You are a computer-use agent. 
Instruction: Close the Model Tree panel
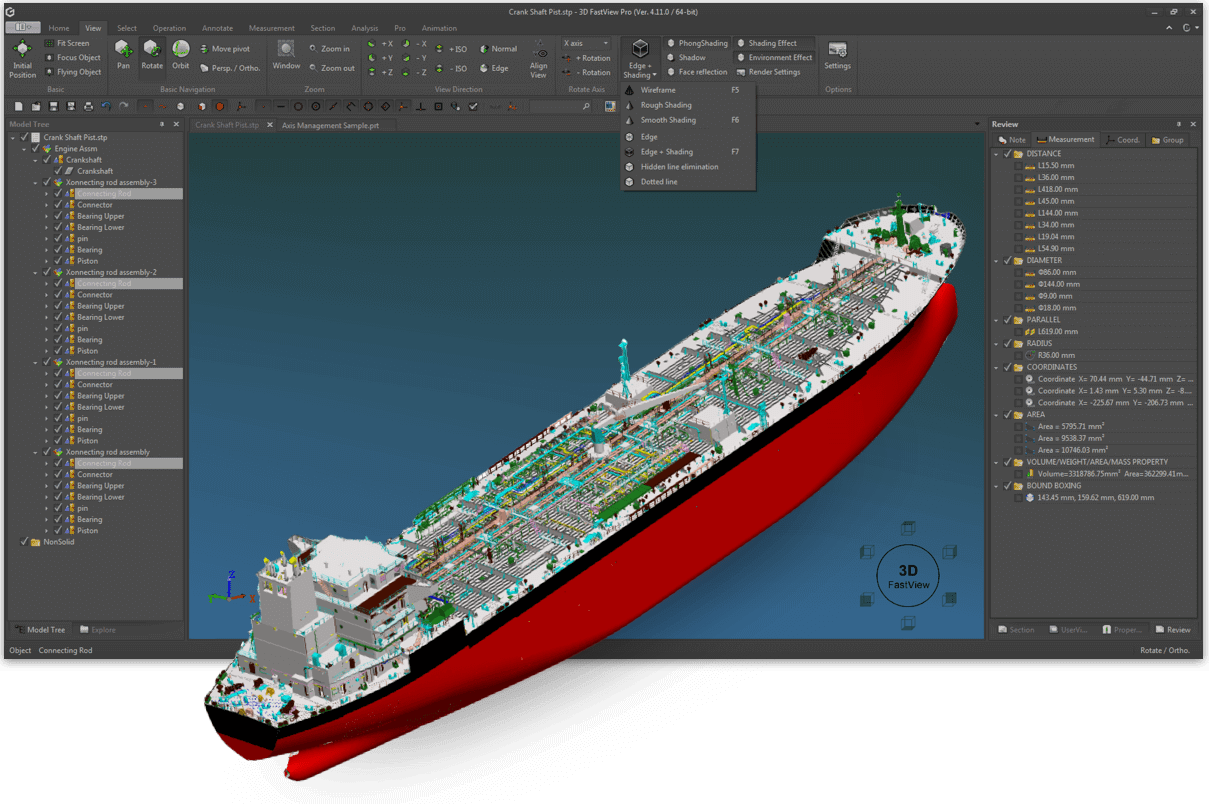(177, 125)
